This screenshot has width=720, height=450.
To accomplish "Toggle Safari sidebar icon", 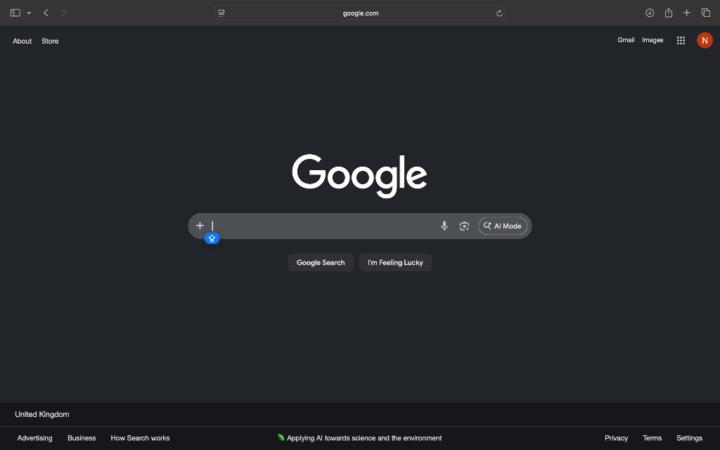I will click(x=15, y=13).
